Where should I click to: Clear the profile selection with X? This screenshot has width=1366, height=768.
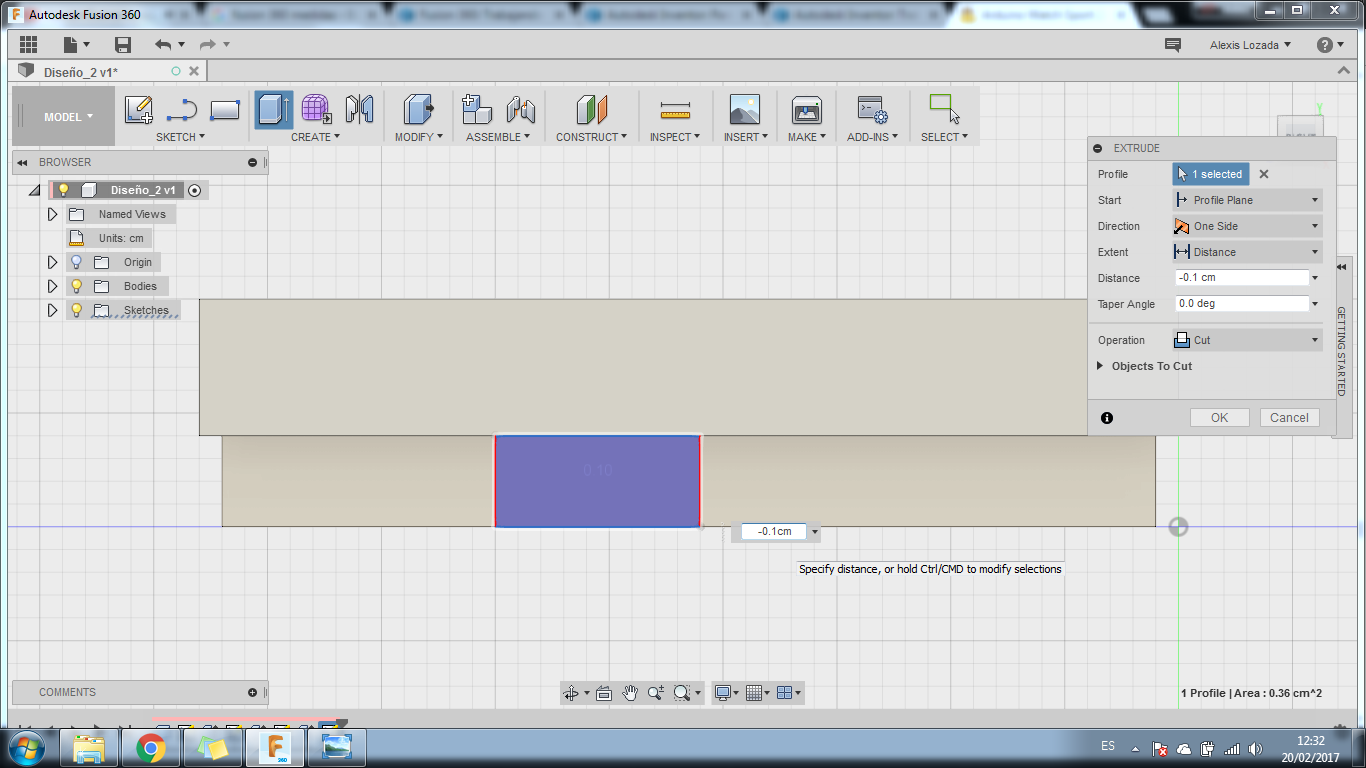1264,174
